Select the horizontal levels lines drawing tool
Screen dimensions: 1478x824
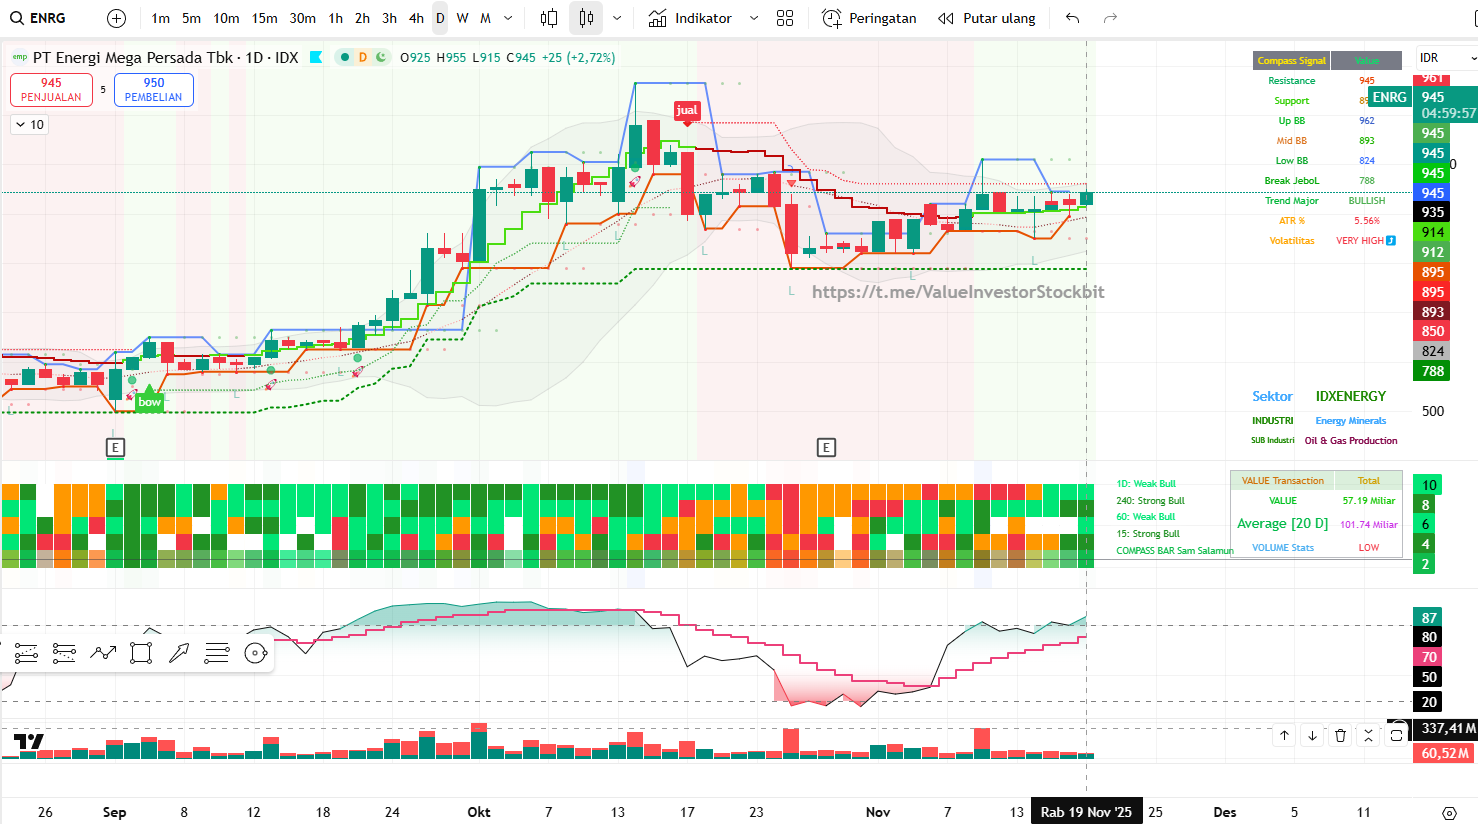tap(217, 653)
